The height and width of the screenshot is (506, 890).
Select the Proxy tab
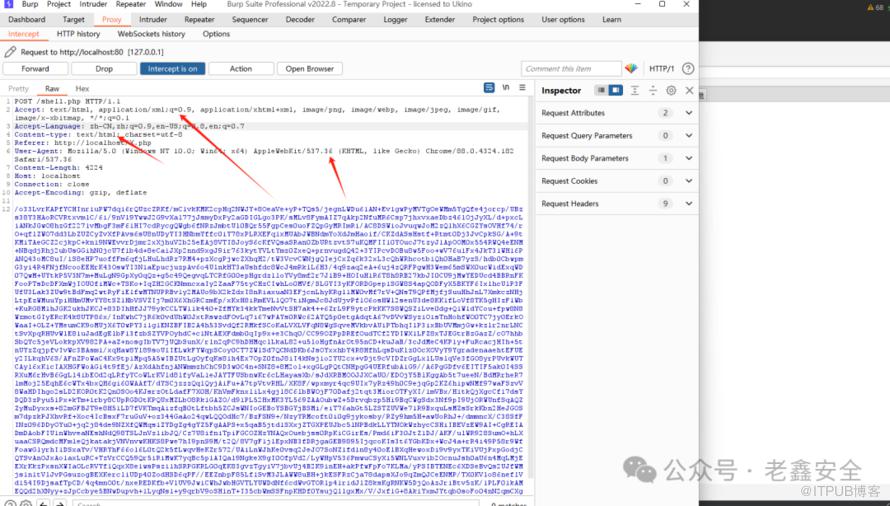[111, 19]
